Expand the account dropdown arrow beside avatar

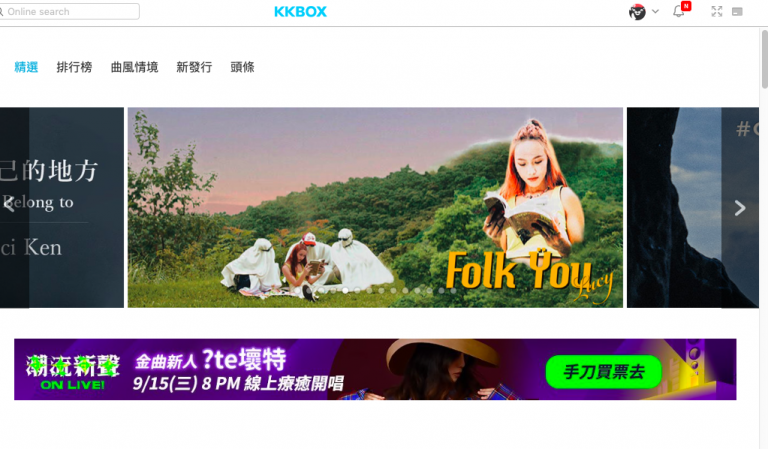coord(655,11)
